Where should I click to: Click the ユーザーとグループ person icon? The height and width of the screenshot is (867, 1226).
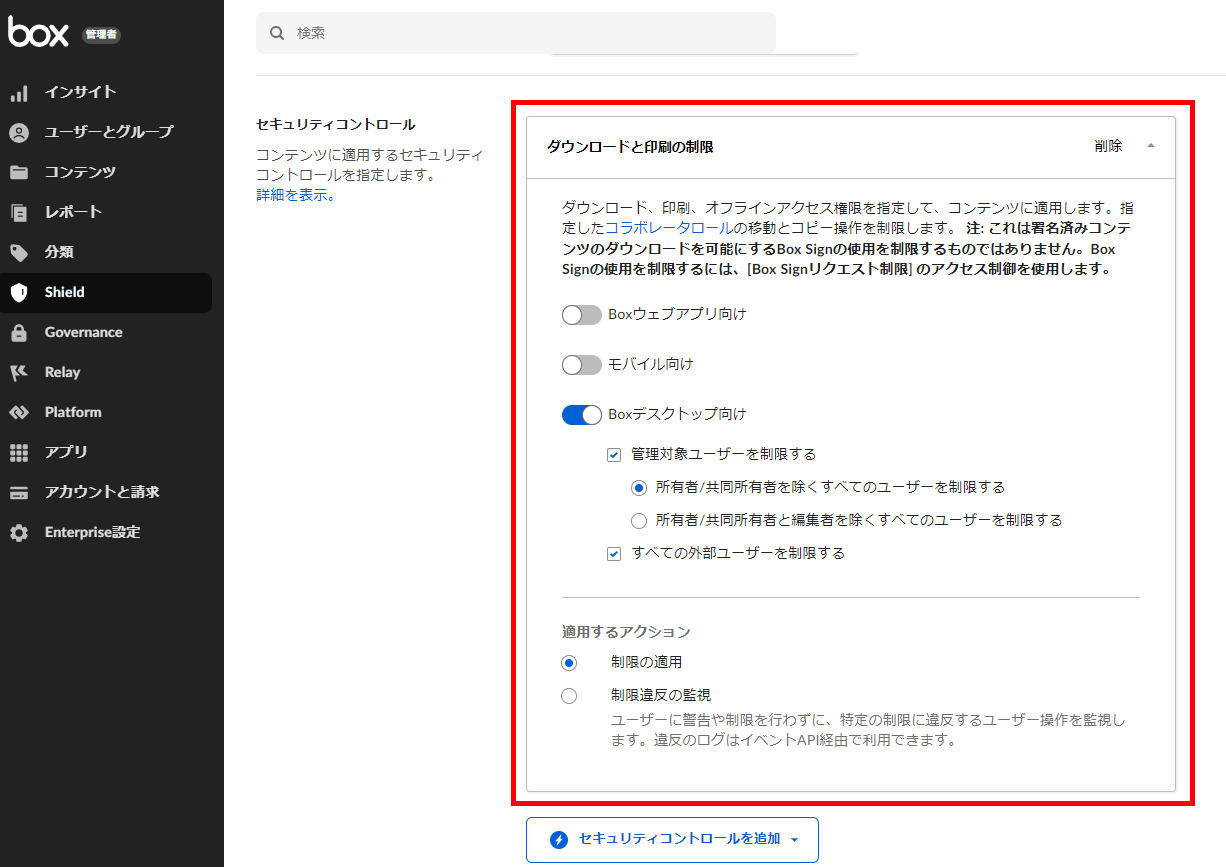(19, 133)
